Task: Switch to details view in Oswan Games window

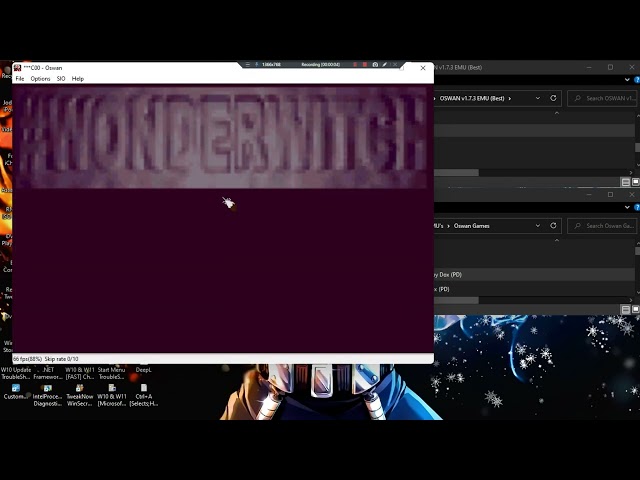Action: click(625, 310)
